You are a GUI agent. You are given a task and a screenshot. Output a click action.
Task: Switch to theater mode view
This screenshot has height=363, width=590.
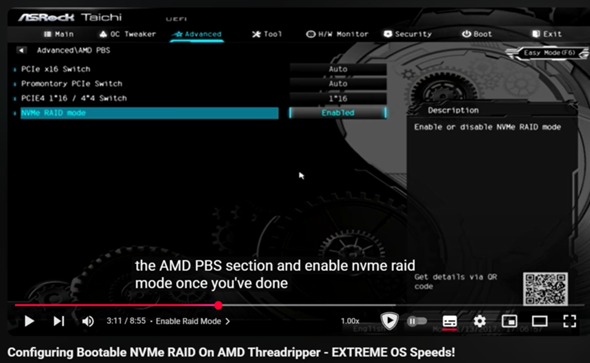pos(539,321)
